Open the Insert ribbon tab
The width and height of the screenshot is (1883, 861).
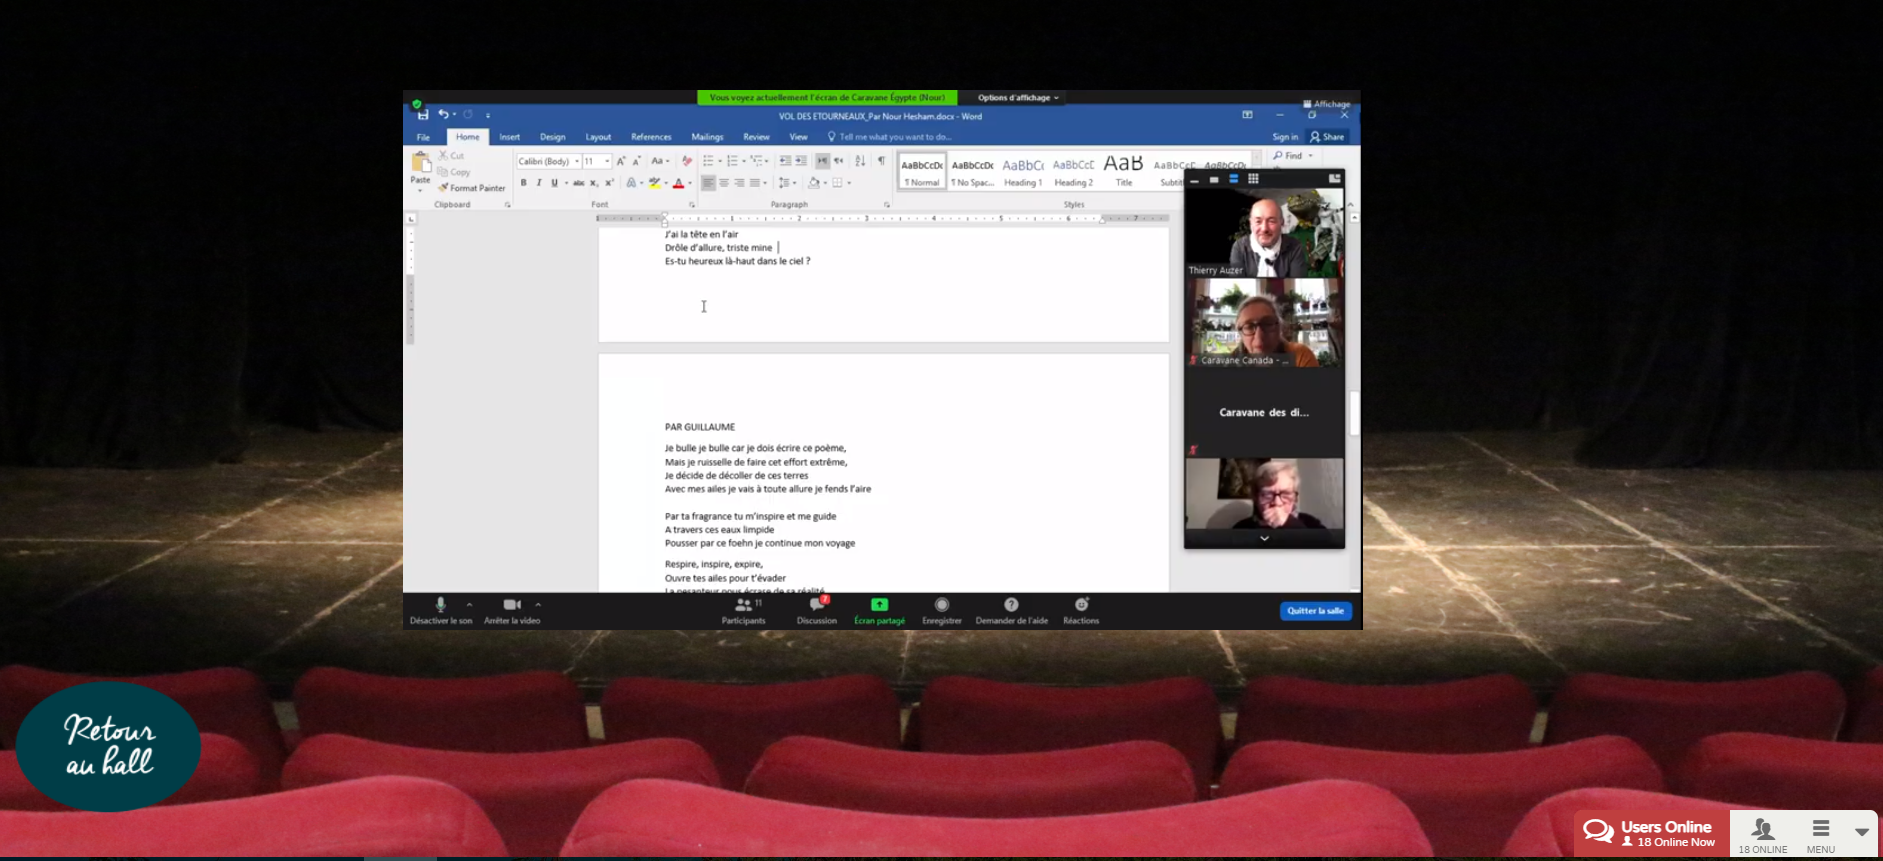pyautogui.click(x=509, y=137)
